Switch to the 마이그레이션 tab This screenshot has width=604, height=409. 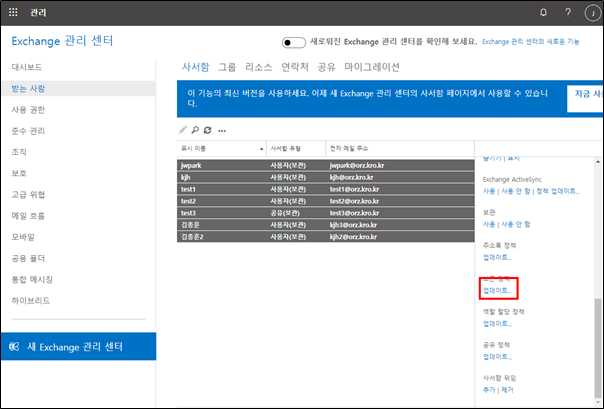point(372,67)
